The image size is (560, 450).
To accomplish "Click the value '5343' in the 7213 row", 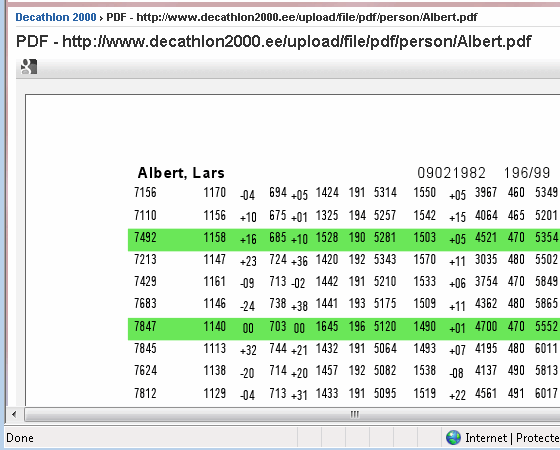I will pos(385,259).
